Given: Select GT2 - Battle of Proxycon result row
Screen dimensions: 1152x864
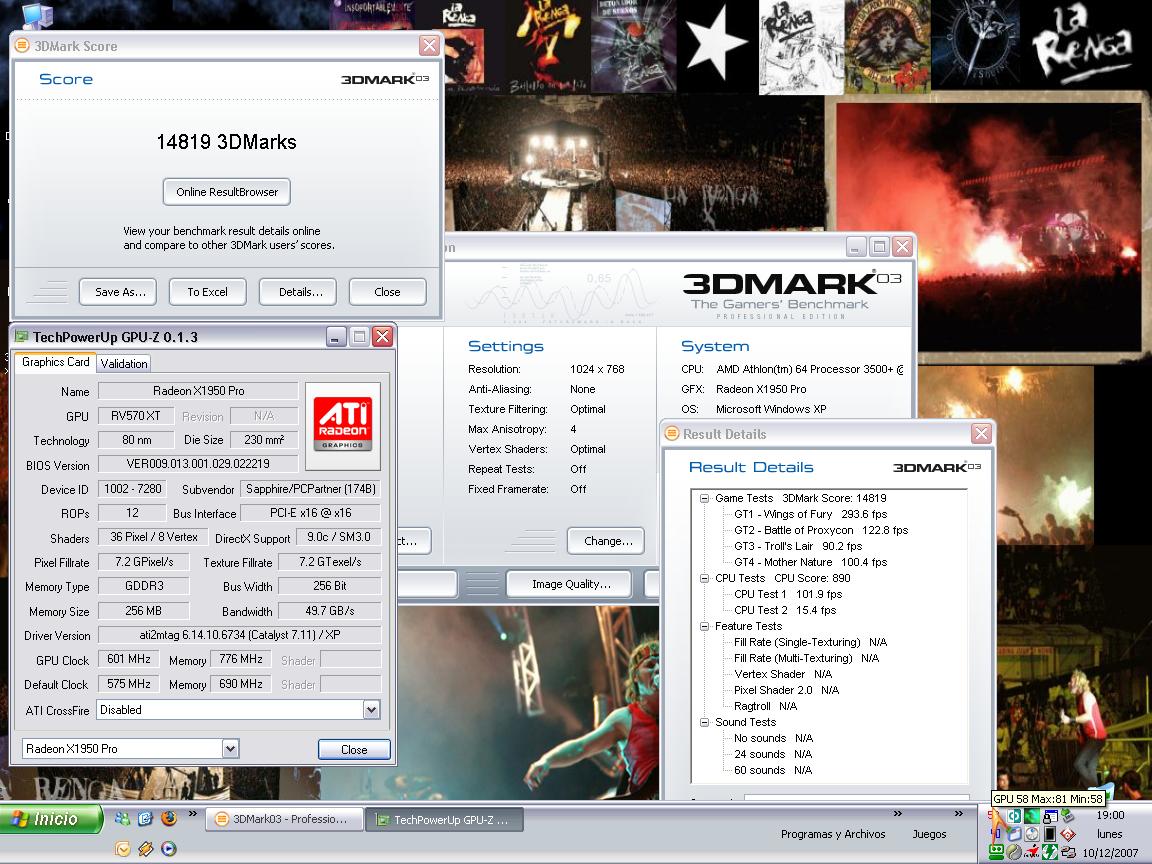Looking at the screenshot, I should (821, 530).
